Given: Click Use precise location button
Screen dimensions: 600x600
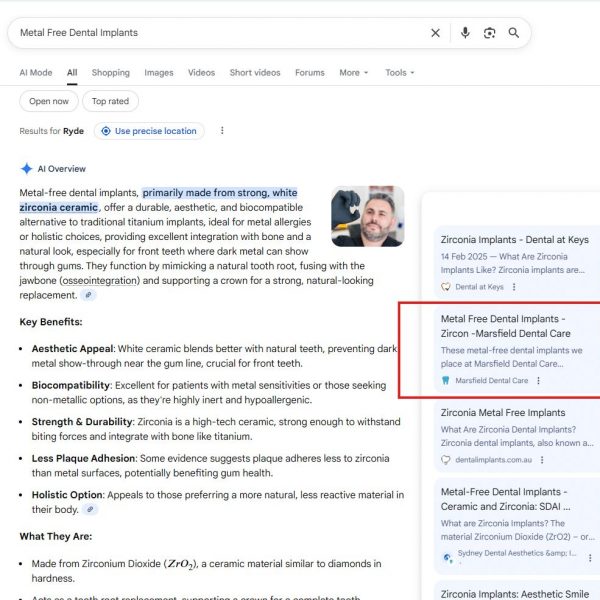Looking at the screenshot, I should coord(149,131).
